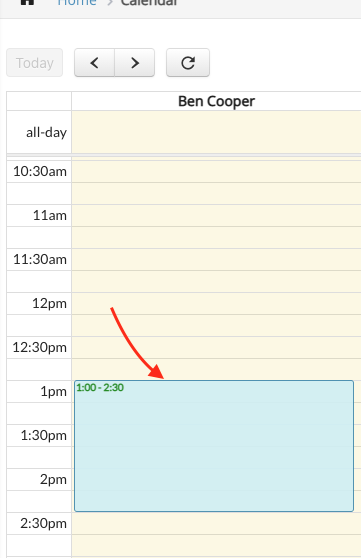Go to previous day with left chevron
This screenshot has width=361, height=558.
click(x=94, y=63)
